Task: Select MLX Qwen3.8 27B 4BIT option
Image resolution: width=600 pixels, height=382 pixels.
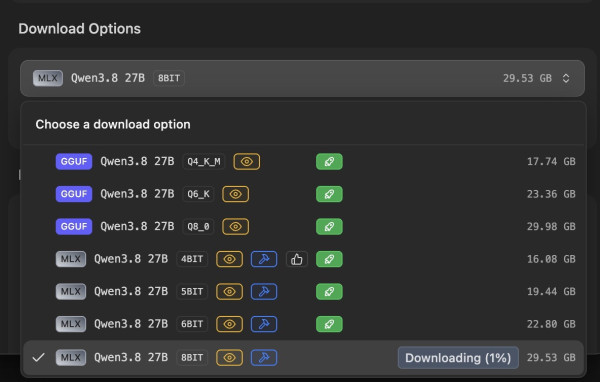Action: pyautogui.click(x=303, y=259)
